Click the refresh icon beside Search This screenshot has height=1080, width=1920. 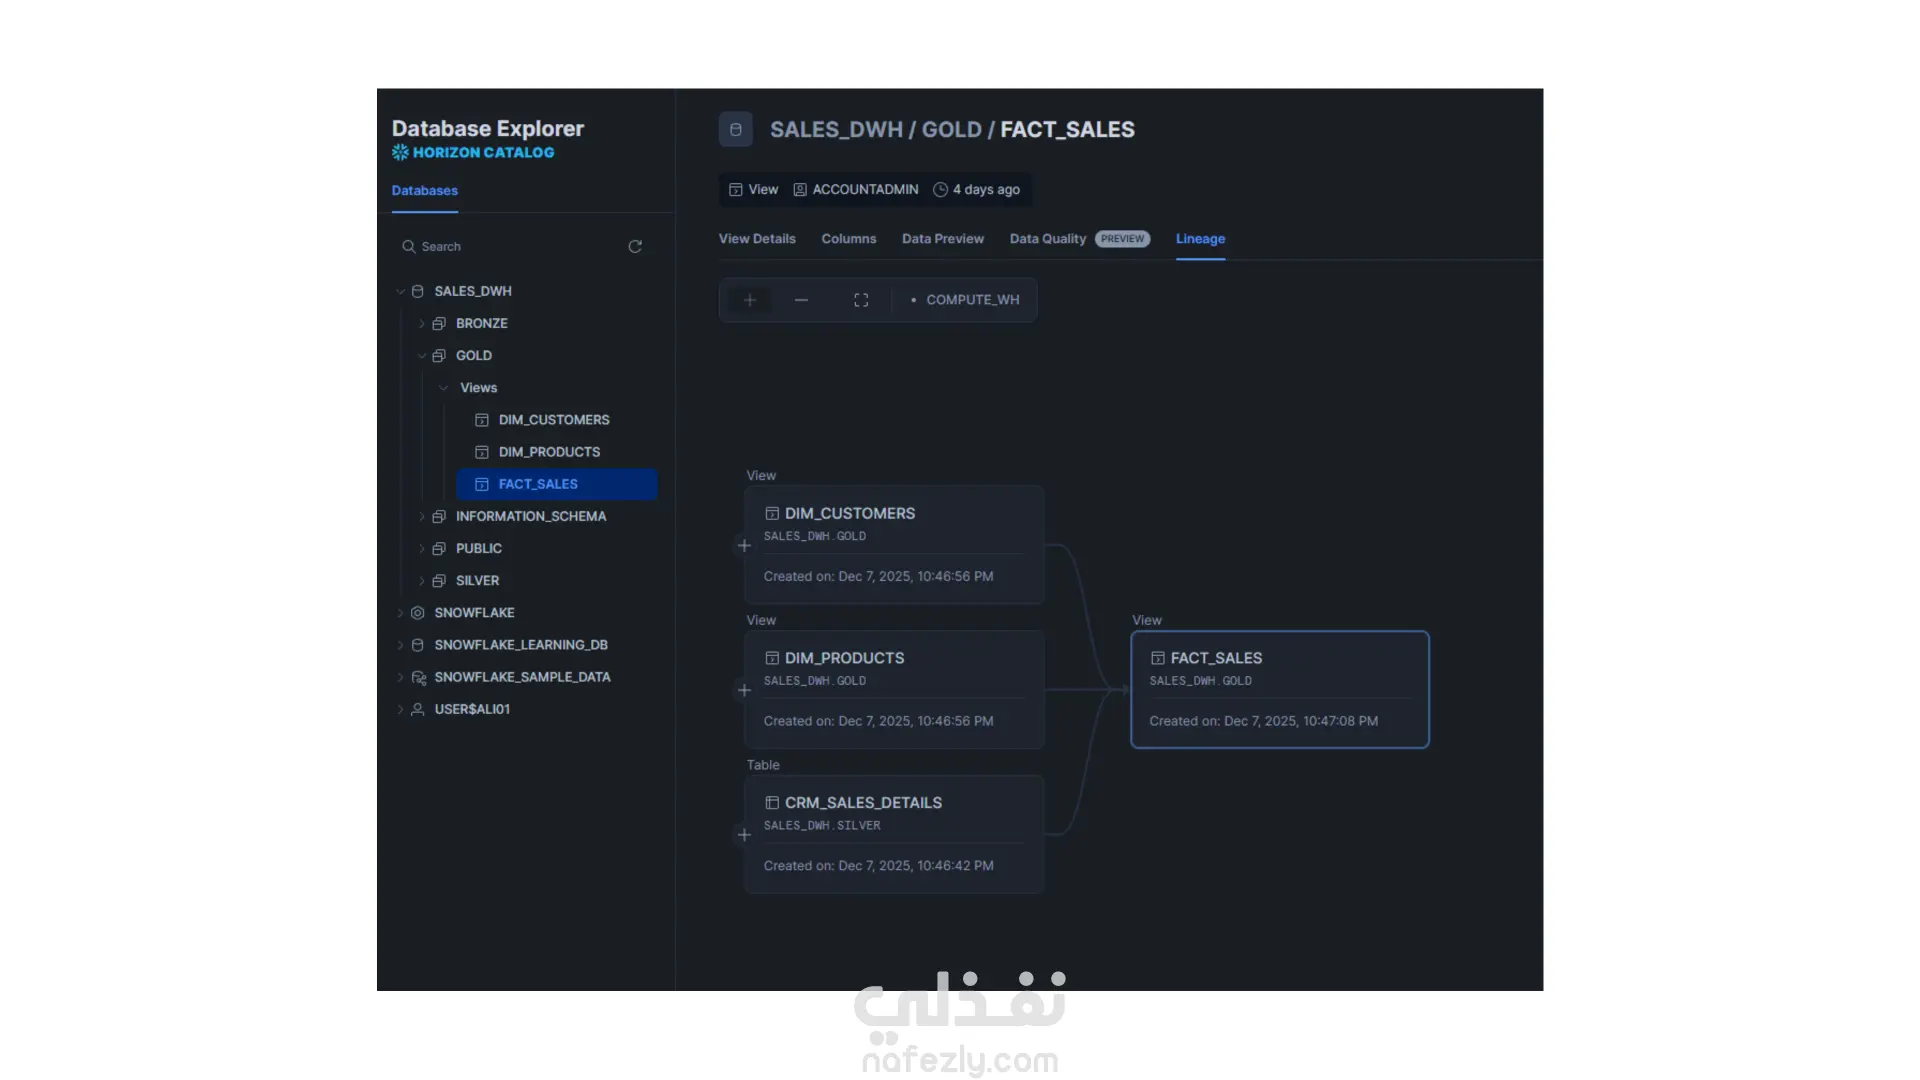coord(635,247)
